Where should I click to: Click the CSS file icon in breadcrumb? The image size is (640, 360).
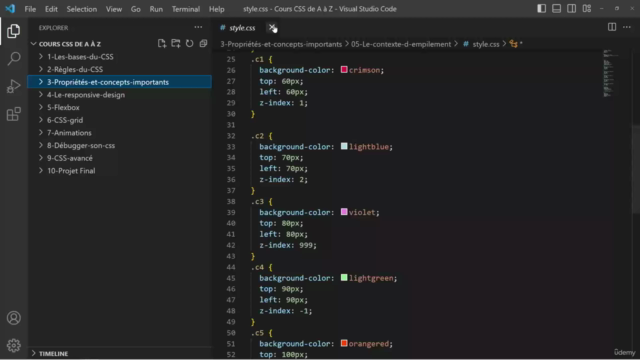click(x=466, y=44)
